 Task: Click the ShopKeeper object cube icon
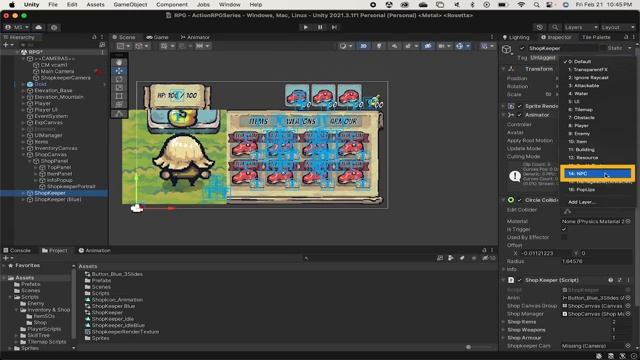pyautogui.click(x=507, y=50)
